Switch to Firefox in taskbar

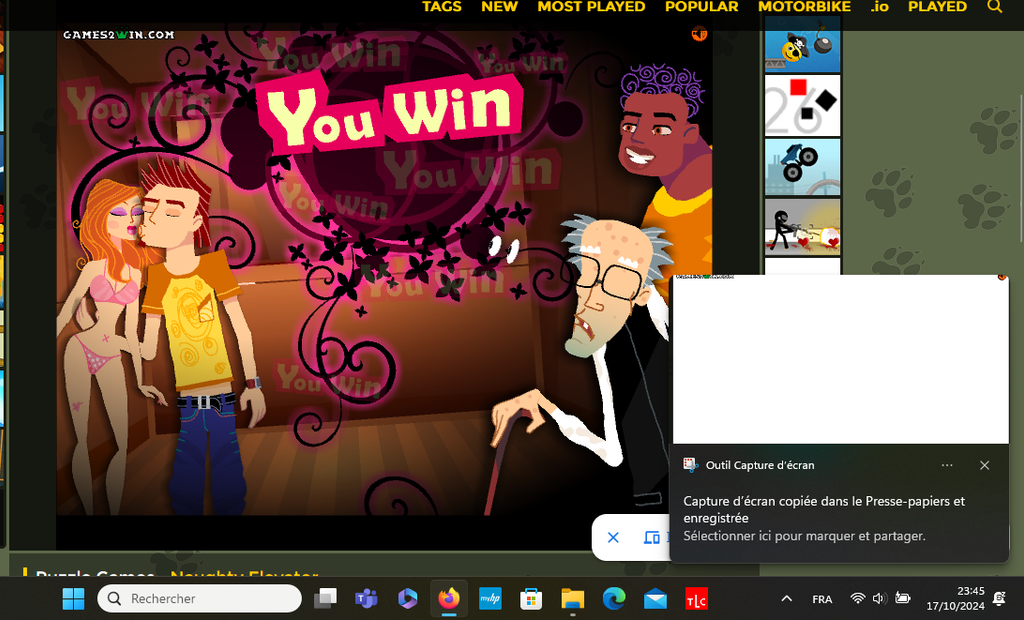coord(449,598)
